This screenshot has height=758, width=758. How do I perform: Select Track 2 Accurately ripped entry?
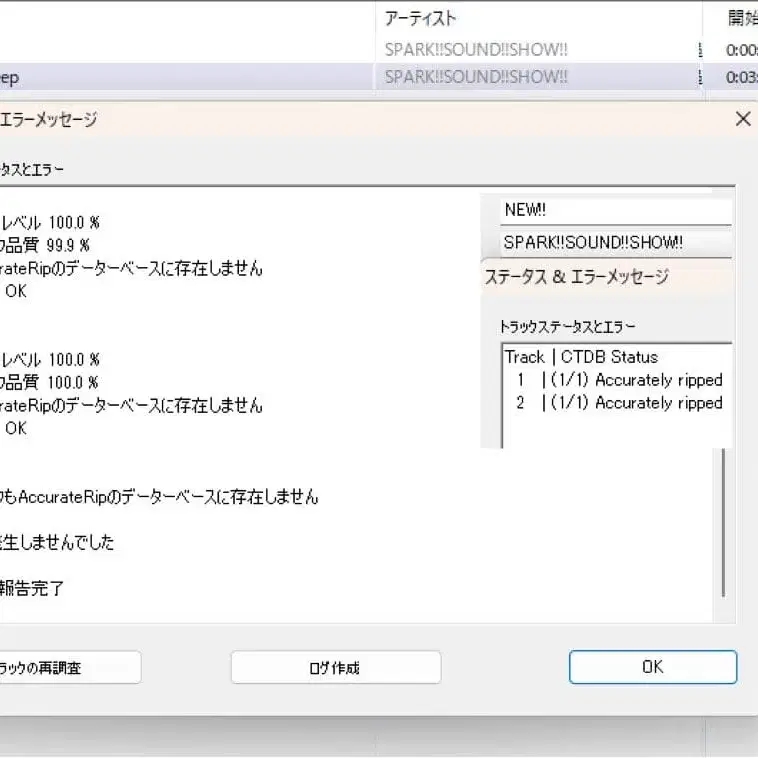(x=618, y=403)
